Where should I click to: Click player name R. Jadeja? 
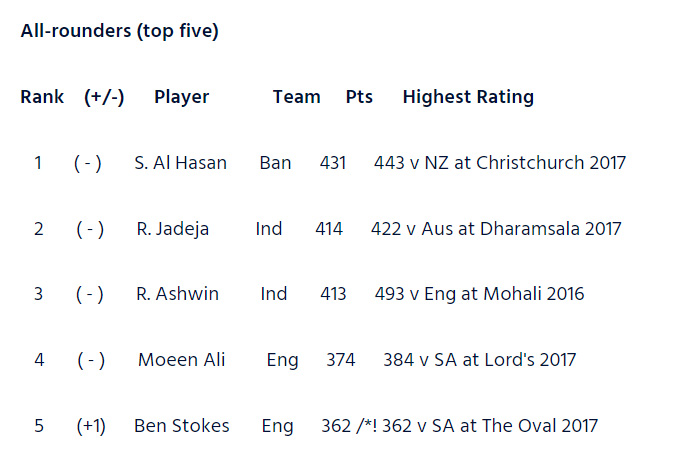click(x=173, y=228)
